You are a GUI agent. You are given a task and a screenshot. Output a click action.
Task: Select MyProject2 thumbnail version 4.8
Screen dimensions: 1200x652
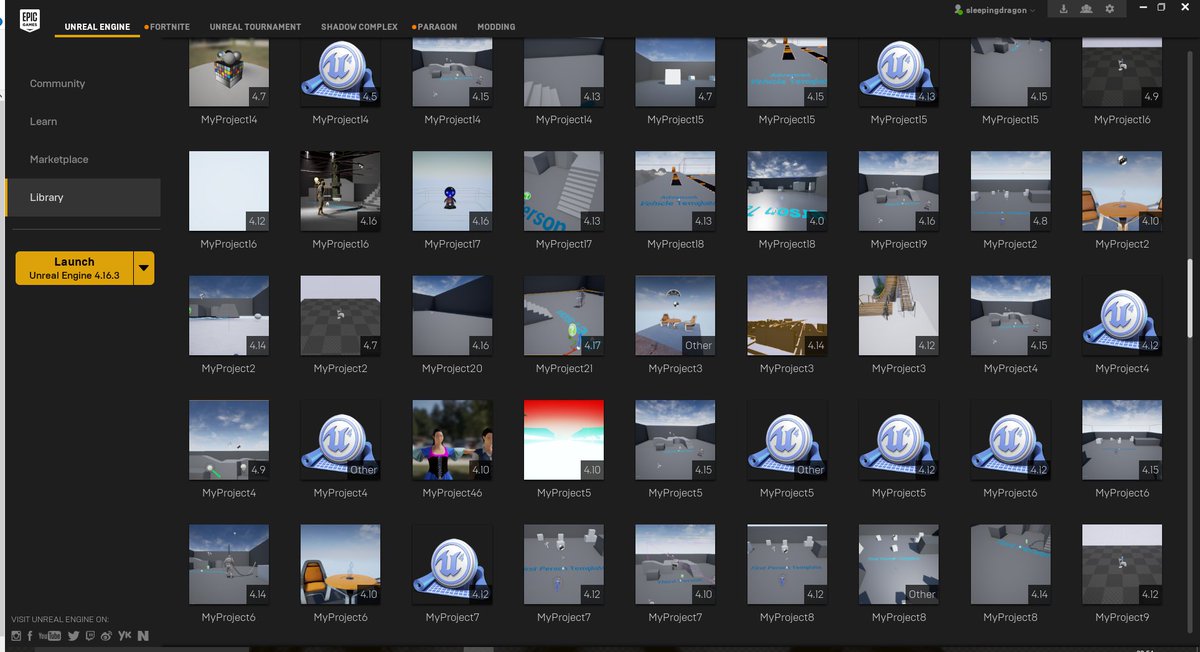click(1010, 191)
